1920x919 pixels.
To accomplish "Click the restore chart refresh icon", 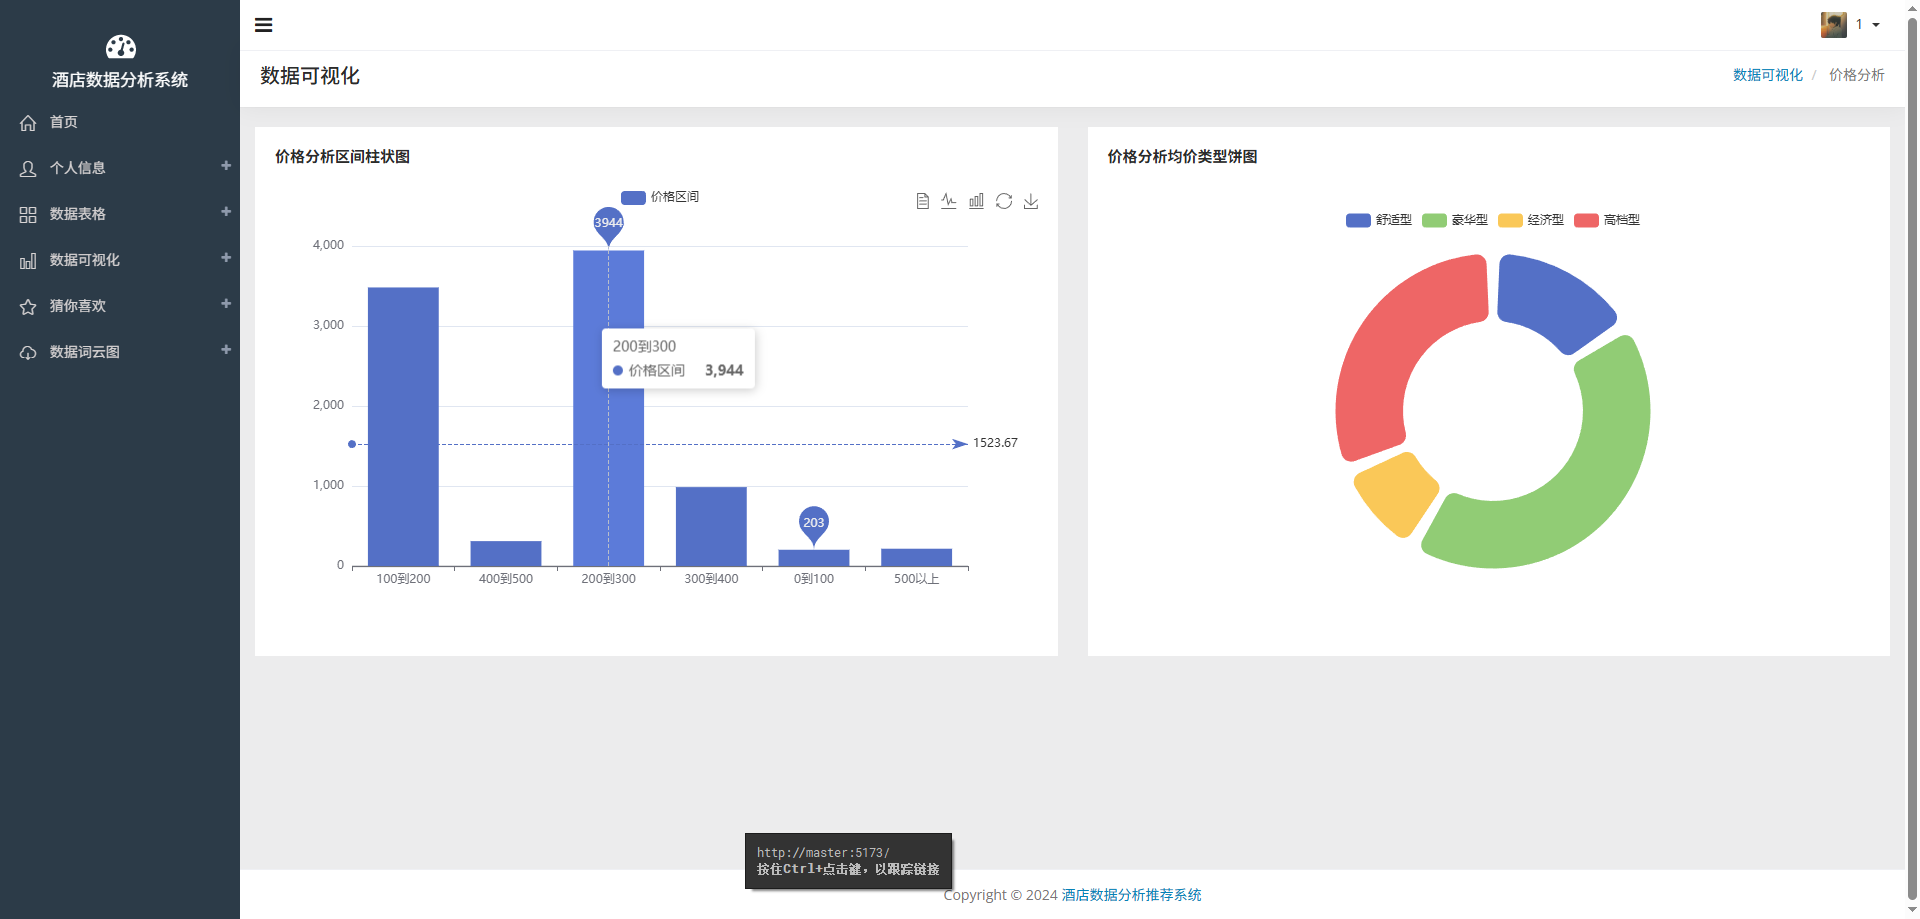I will (1004, 202).
